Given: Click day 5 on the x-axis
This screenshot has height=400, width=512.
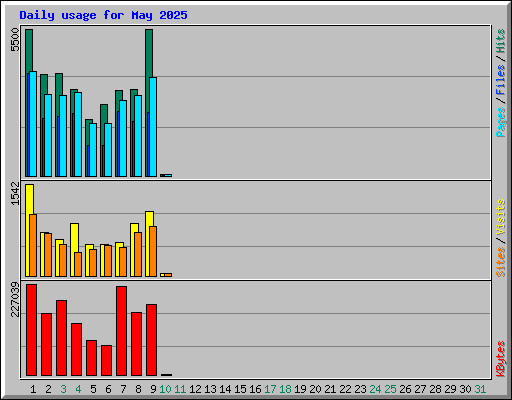Looking at the screenshot, I should (x=93, y=389).
